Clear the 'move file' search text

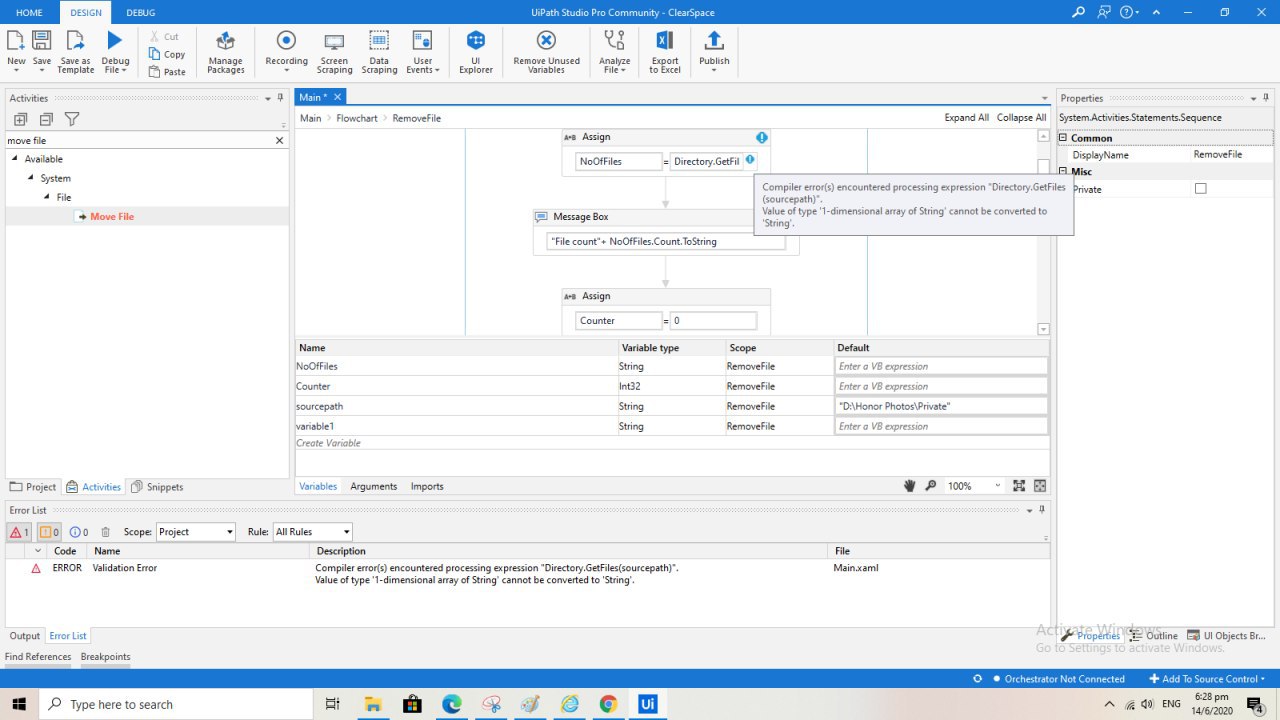click(x=280, y=141)
